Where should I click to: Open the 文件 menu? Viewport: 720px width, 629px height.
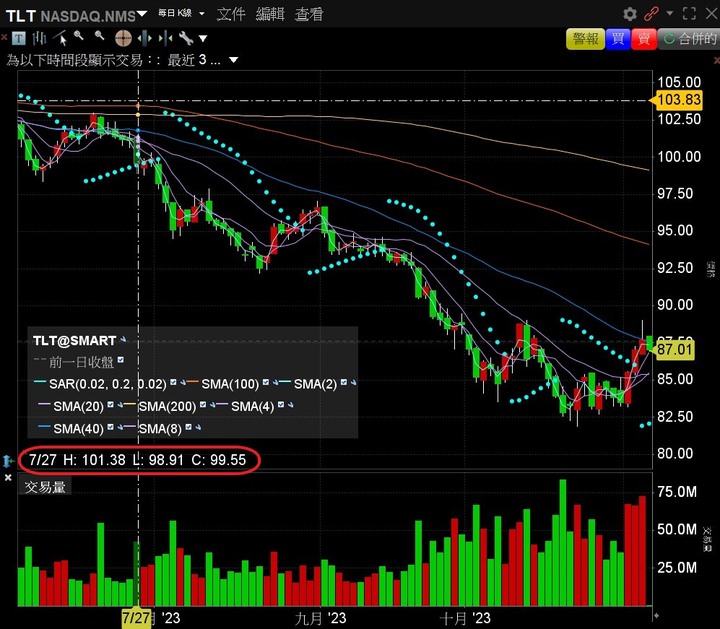coord(231,14)
